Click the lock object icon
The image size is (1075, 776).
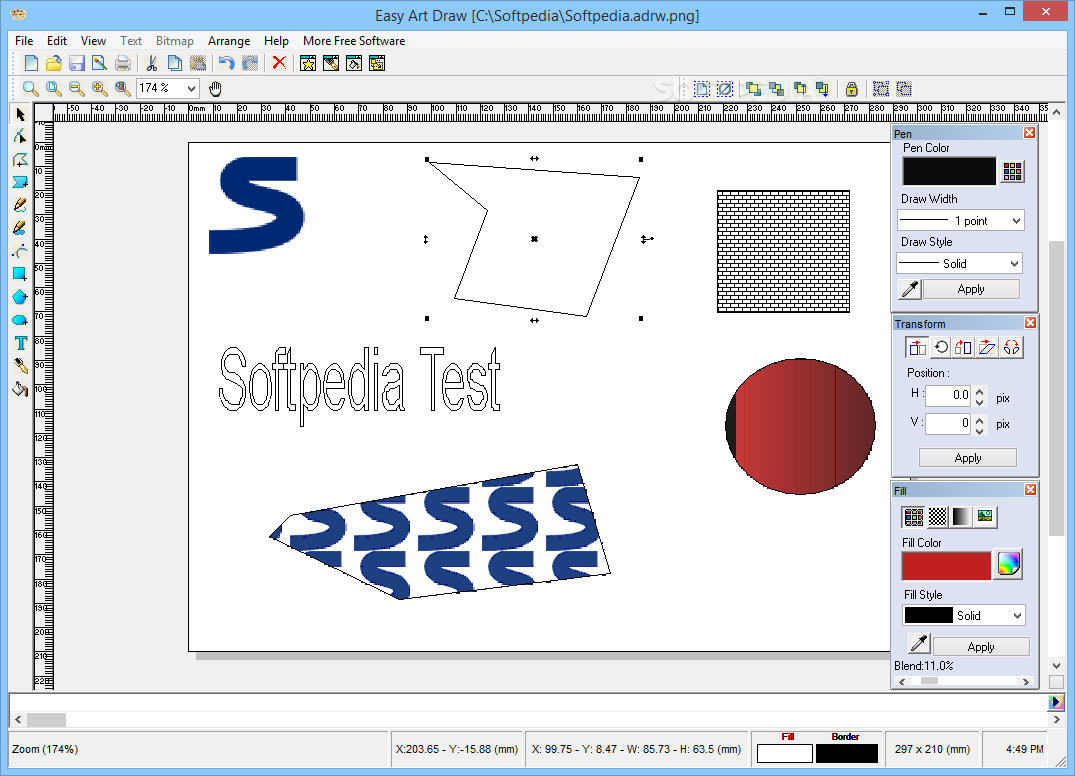click(x=851, y=88)
